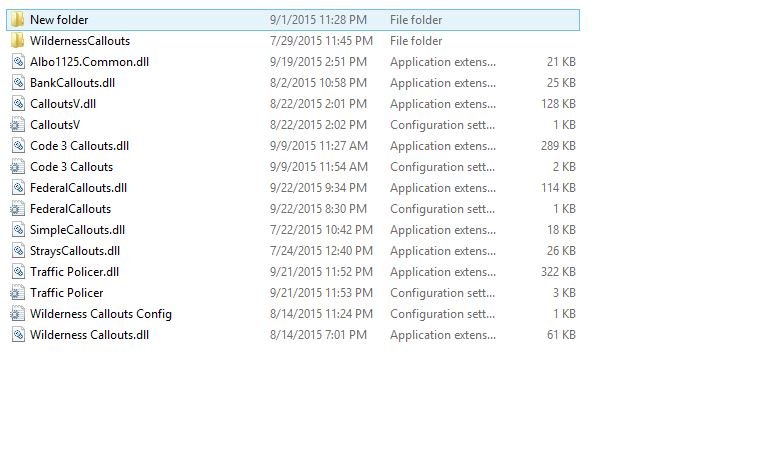
Task: Click the New folder folder icon
Action: tap(18, 20)
